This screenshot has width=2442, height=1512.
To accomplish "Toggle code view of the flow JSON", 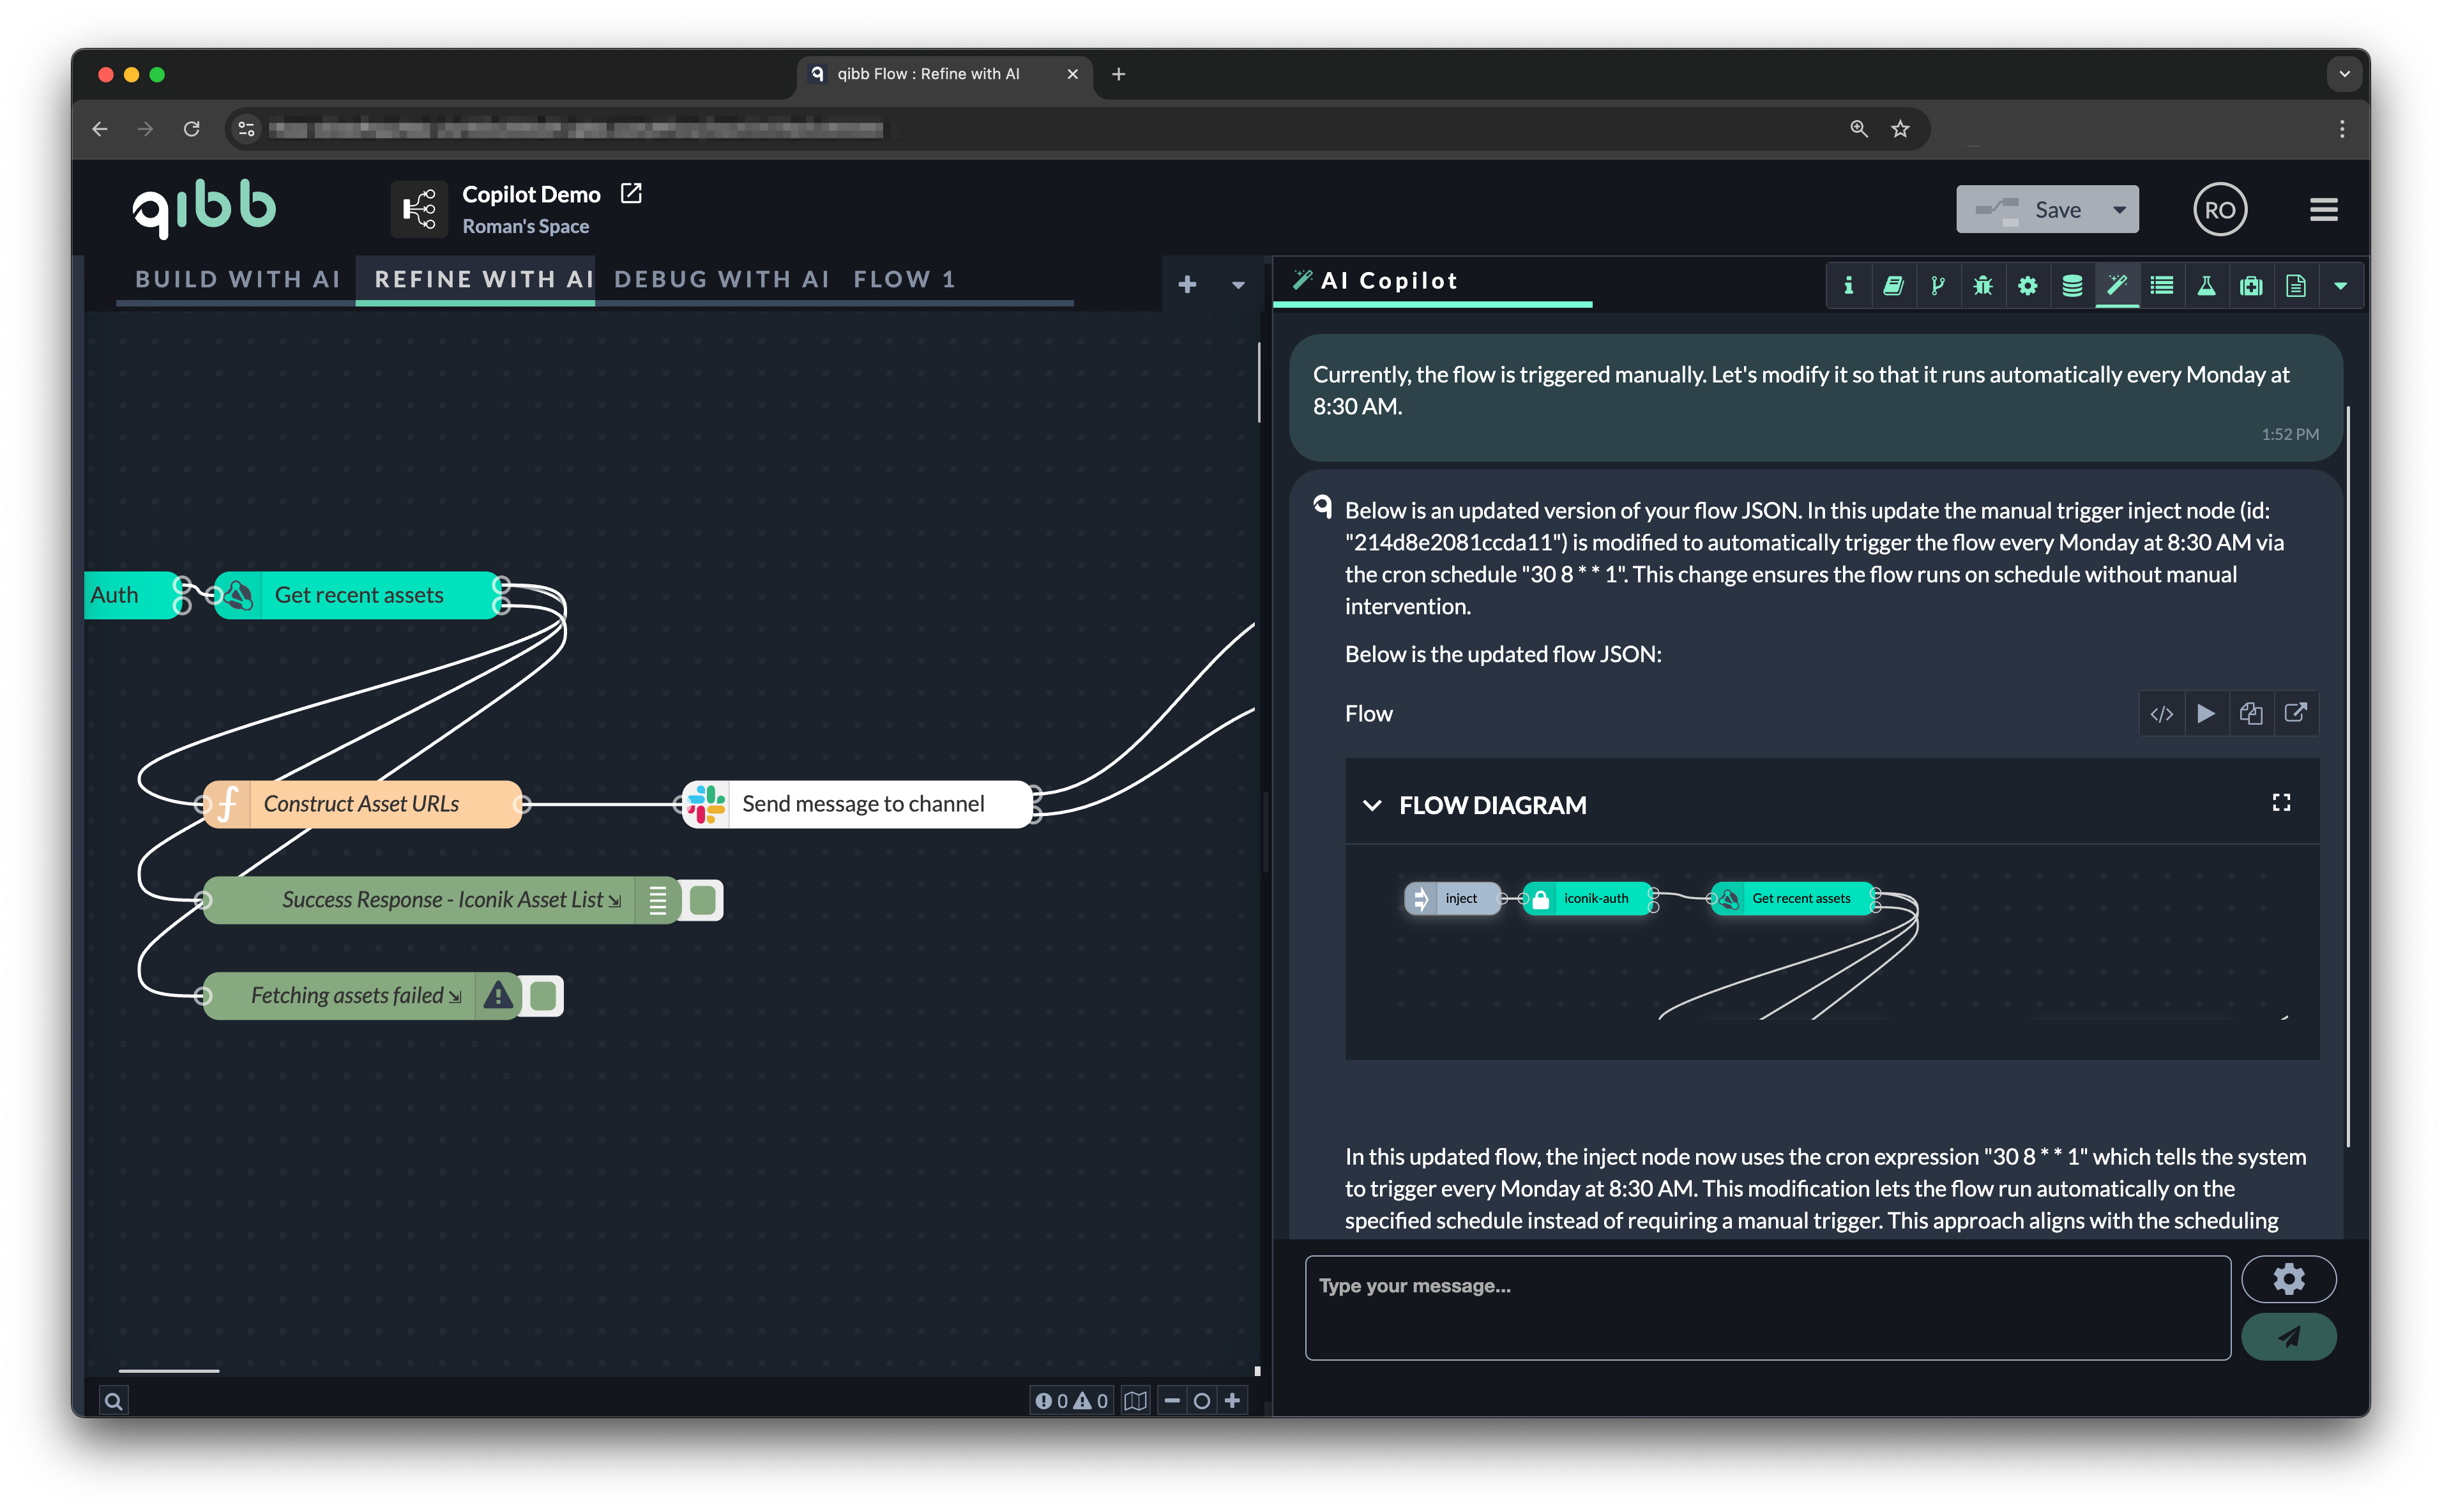I will coord(2162,713).
